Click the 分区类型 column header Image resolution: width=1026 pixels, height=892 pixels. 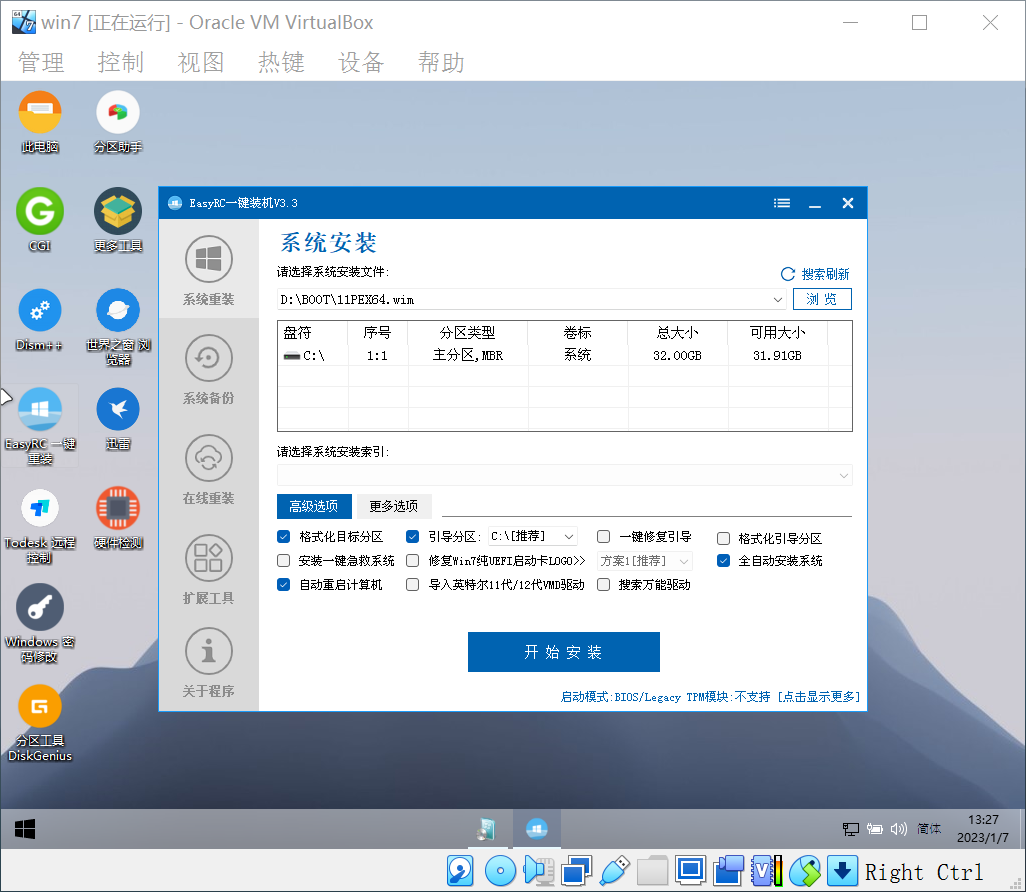coord(467,332)
